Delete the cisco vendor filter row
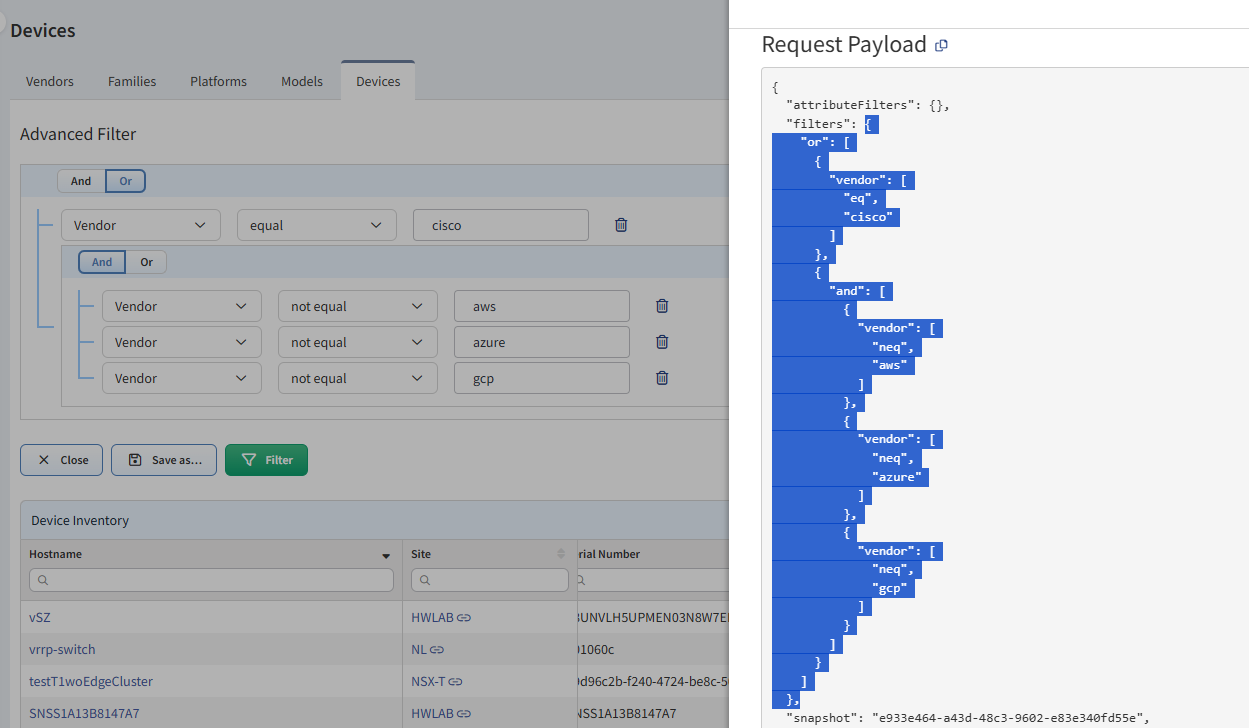The width and height of the screenshot is (1249, 728). [621, 226]
